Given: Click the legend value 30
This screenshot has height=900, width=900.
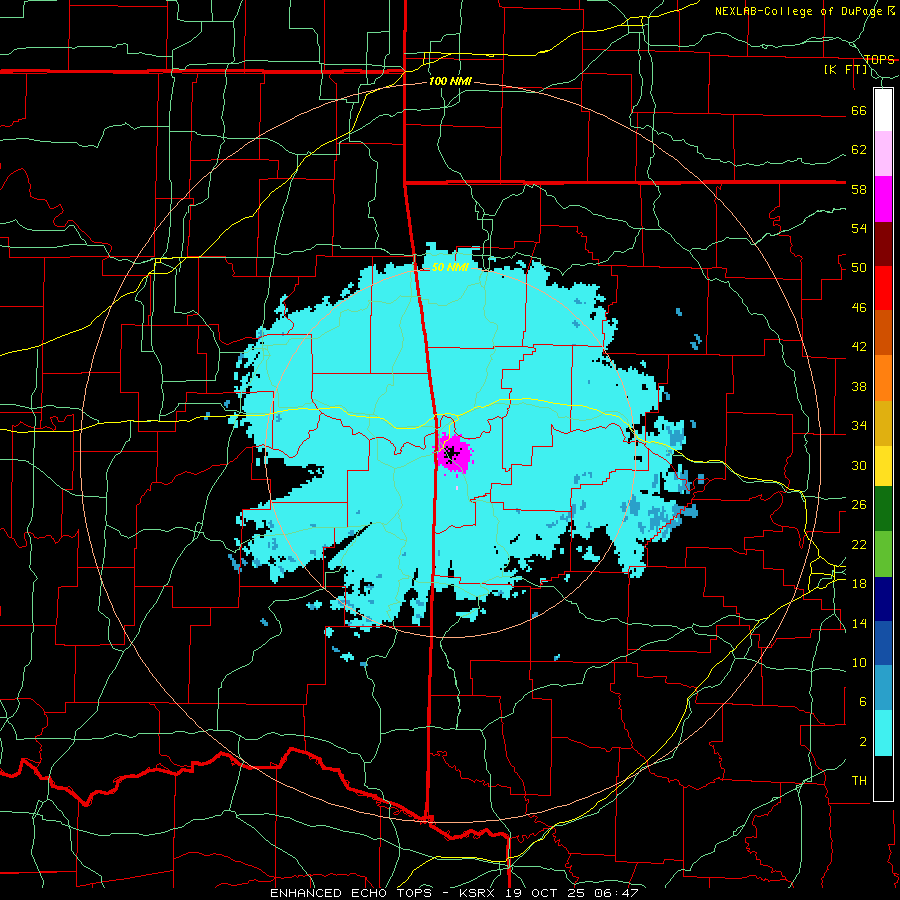Looking at the screenshot, I should (859, 465).
